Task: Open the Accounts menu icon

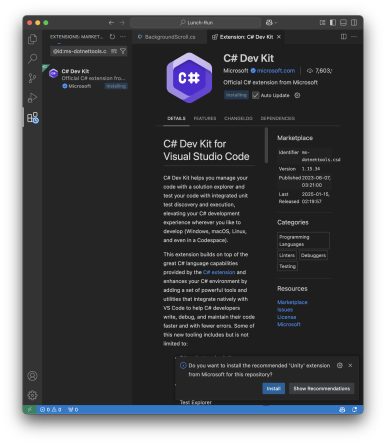Action: 32,376
